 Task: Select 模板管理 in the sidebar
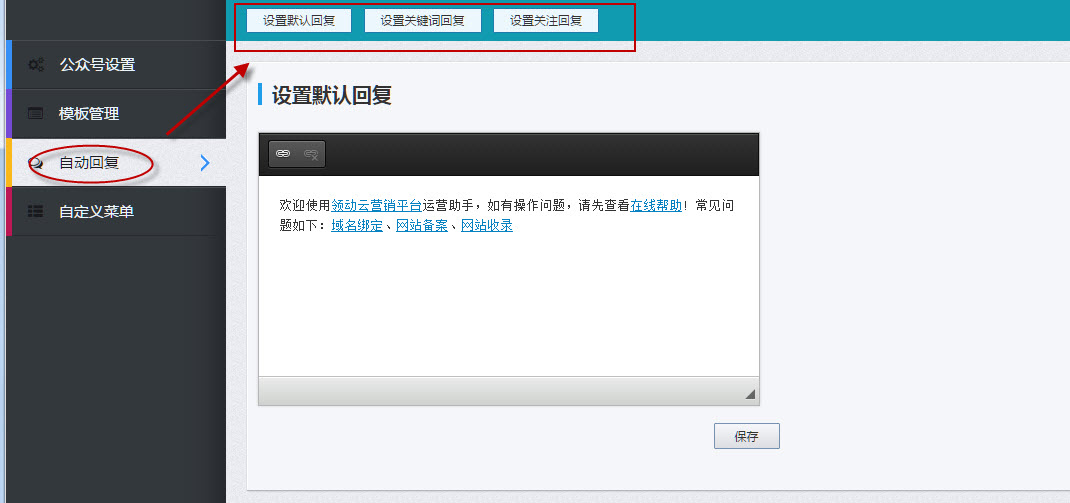[x=88, y=114]
